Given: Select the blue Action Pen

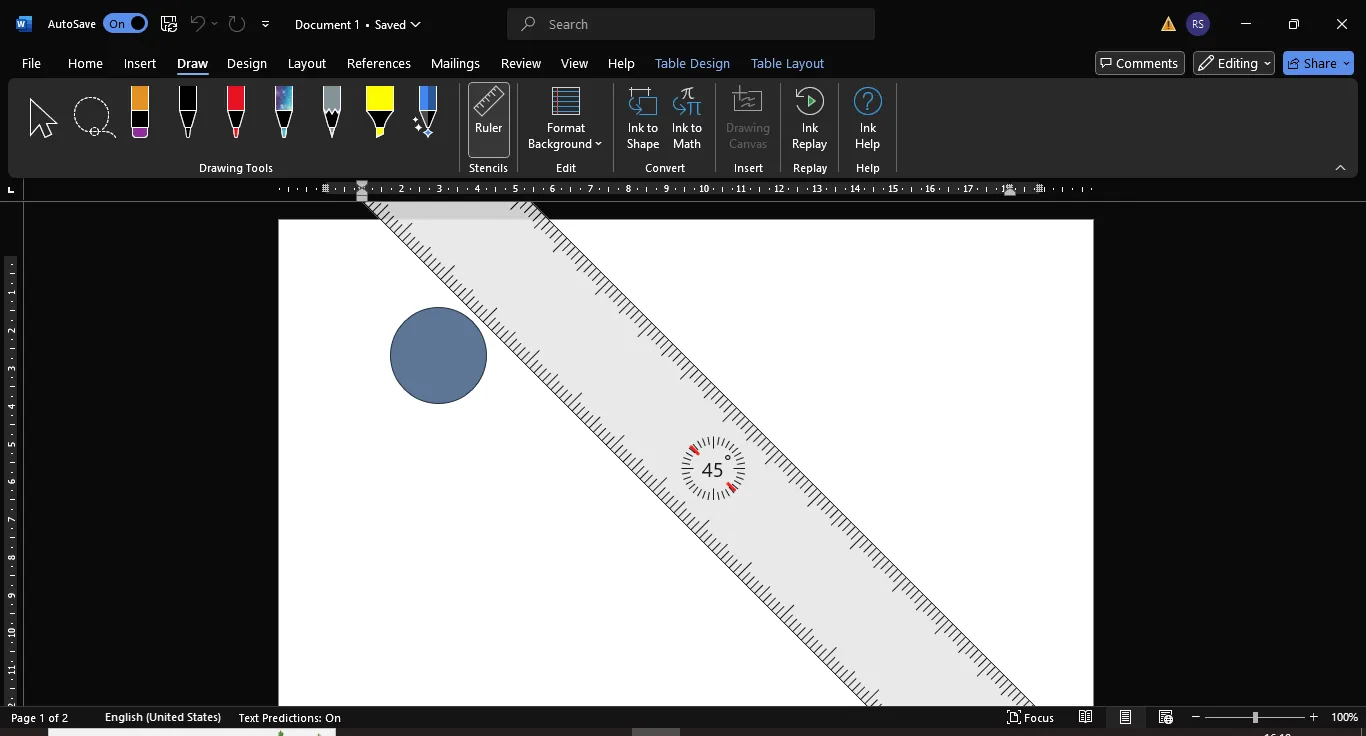Looking at the screenshot, I should [426, 112].
